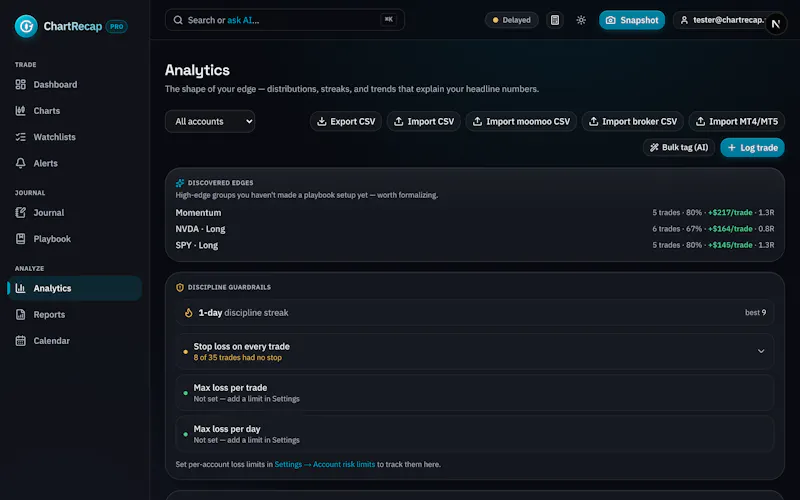This screenshot has height=500, width=800.
Task: Open Settings → Account risk limits link
Action: (x=324, y=464)
